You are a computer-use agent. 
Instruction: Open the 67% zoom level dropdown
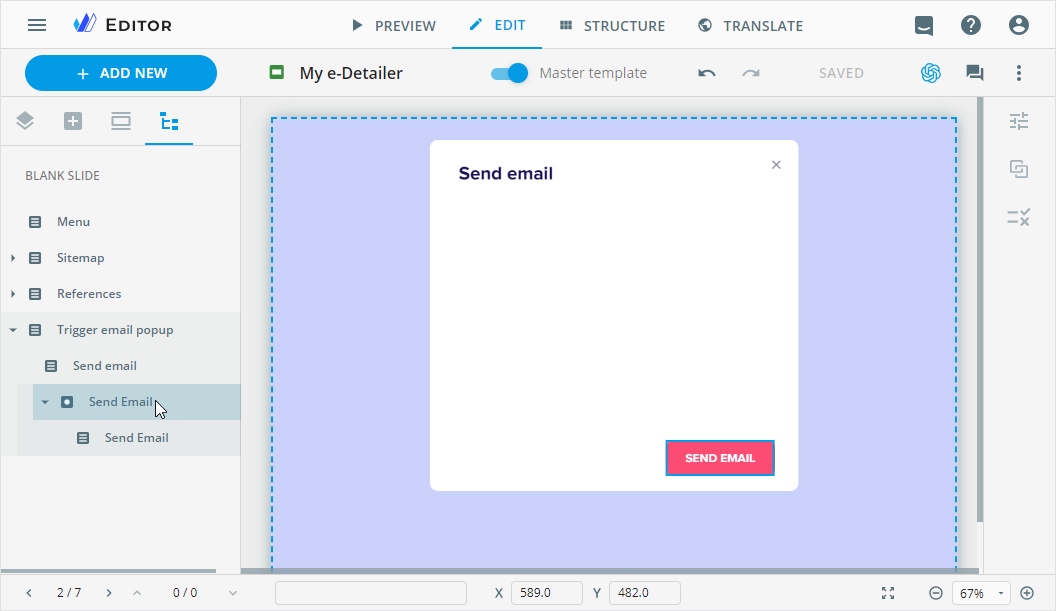(x=981, y=593)
